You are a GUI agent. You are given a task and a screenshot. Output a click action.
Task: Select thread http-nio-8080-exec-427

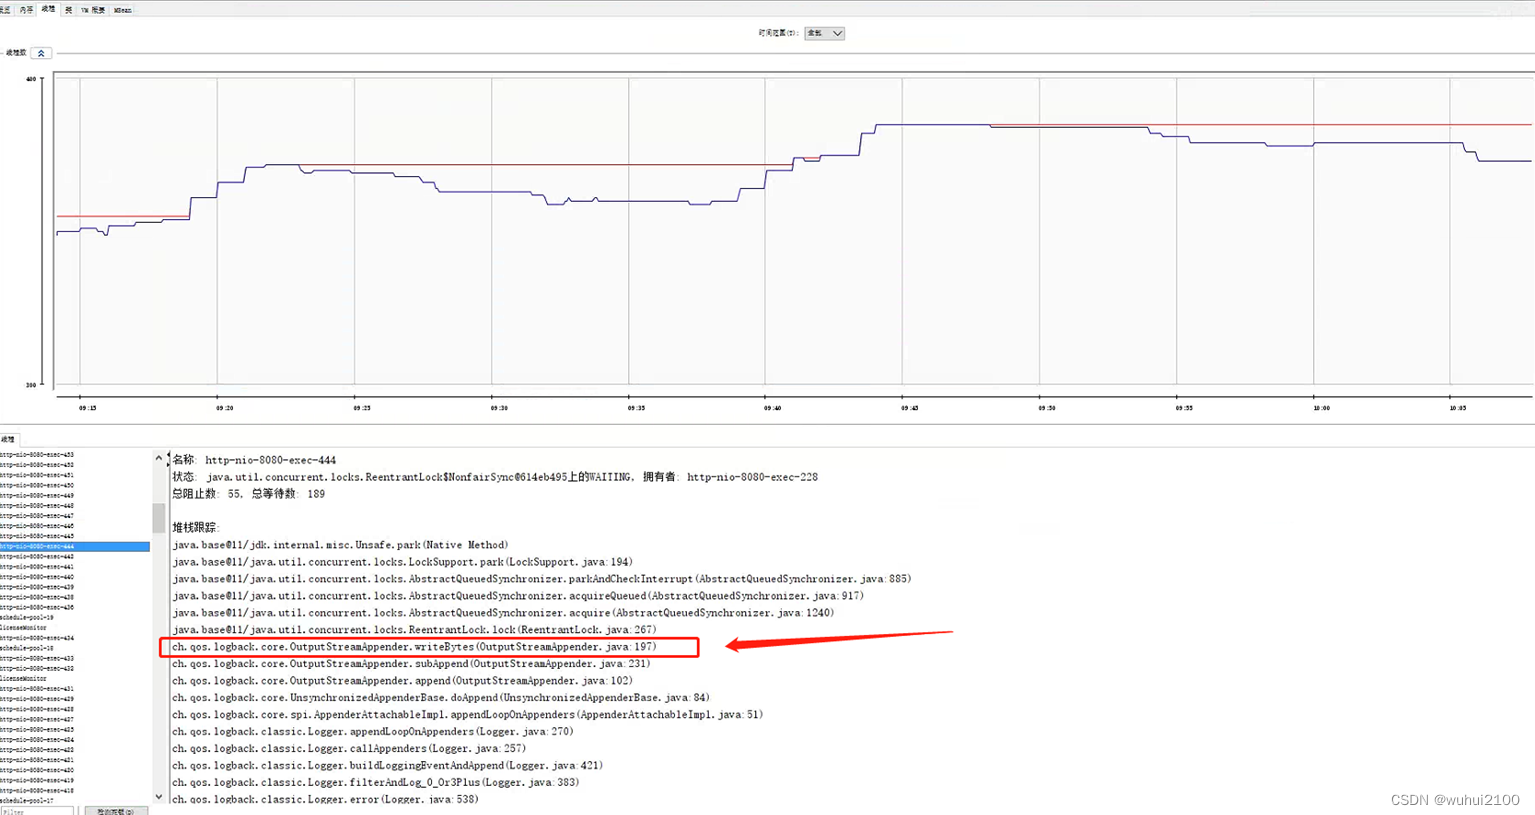(x=37, y=719)
